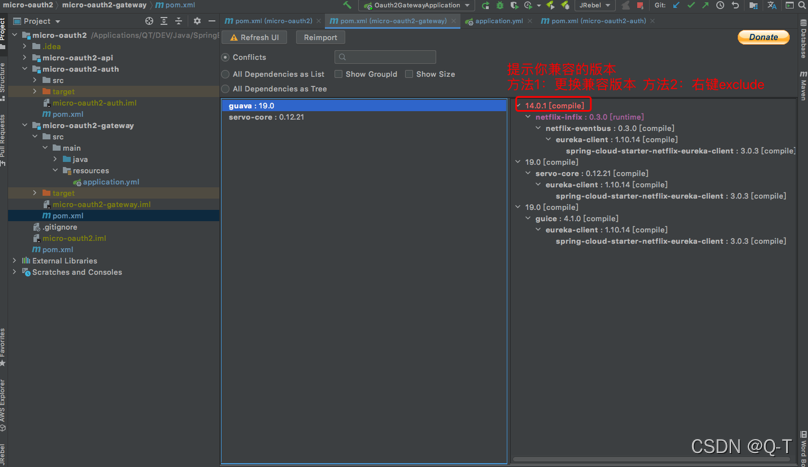Collapse the 14.0.1 [compile] dependency node
This screenshot has width=808, height=467.
click(518, 106)
